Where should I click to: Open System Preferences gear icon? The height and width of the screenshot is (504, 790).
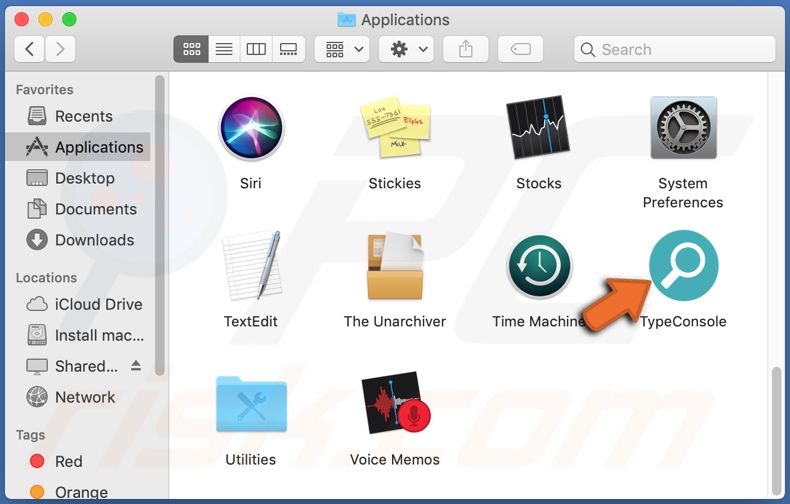(683, 129)
